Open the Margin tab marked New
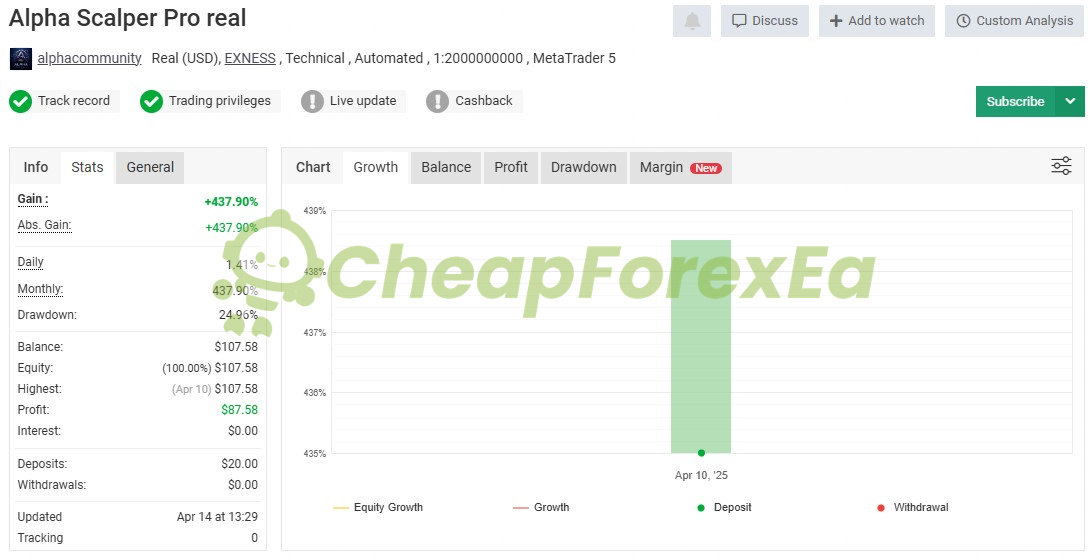 (681, 167)
